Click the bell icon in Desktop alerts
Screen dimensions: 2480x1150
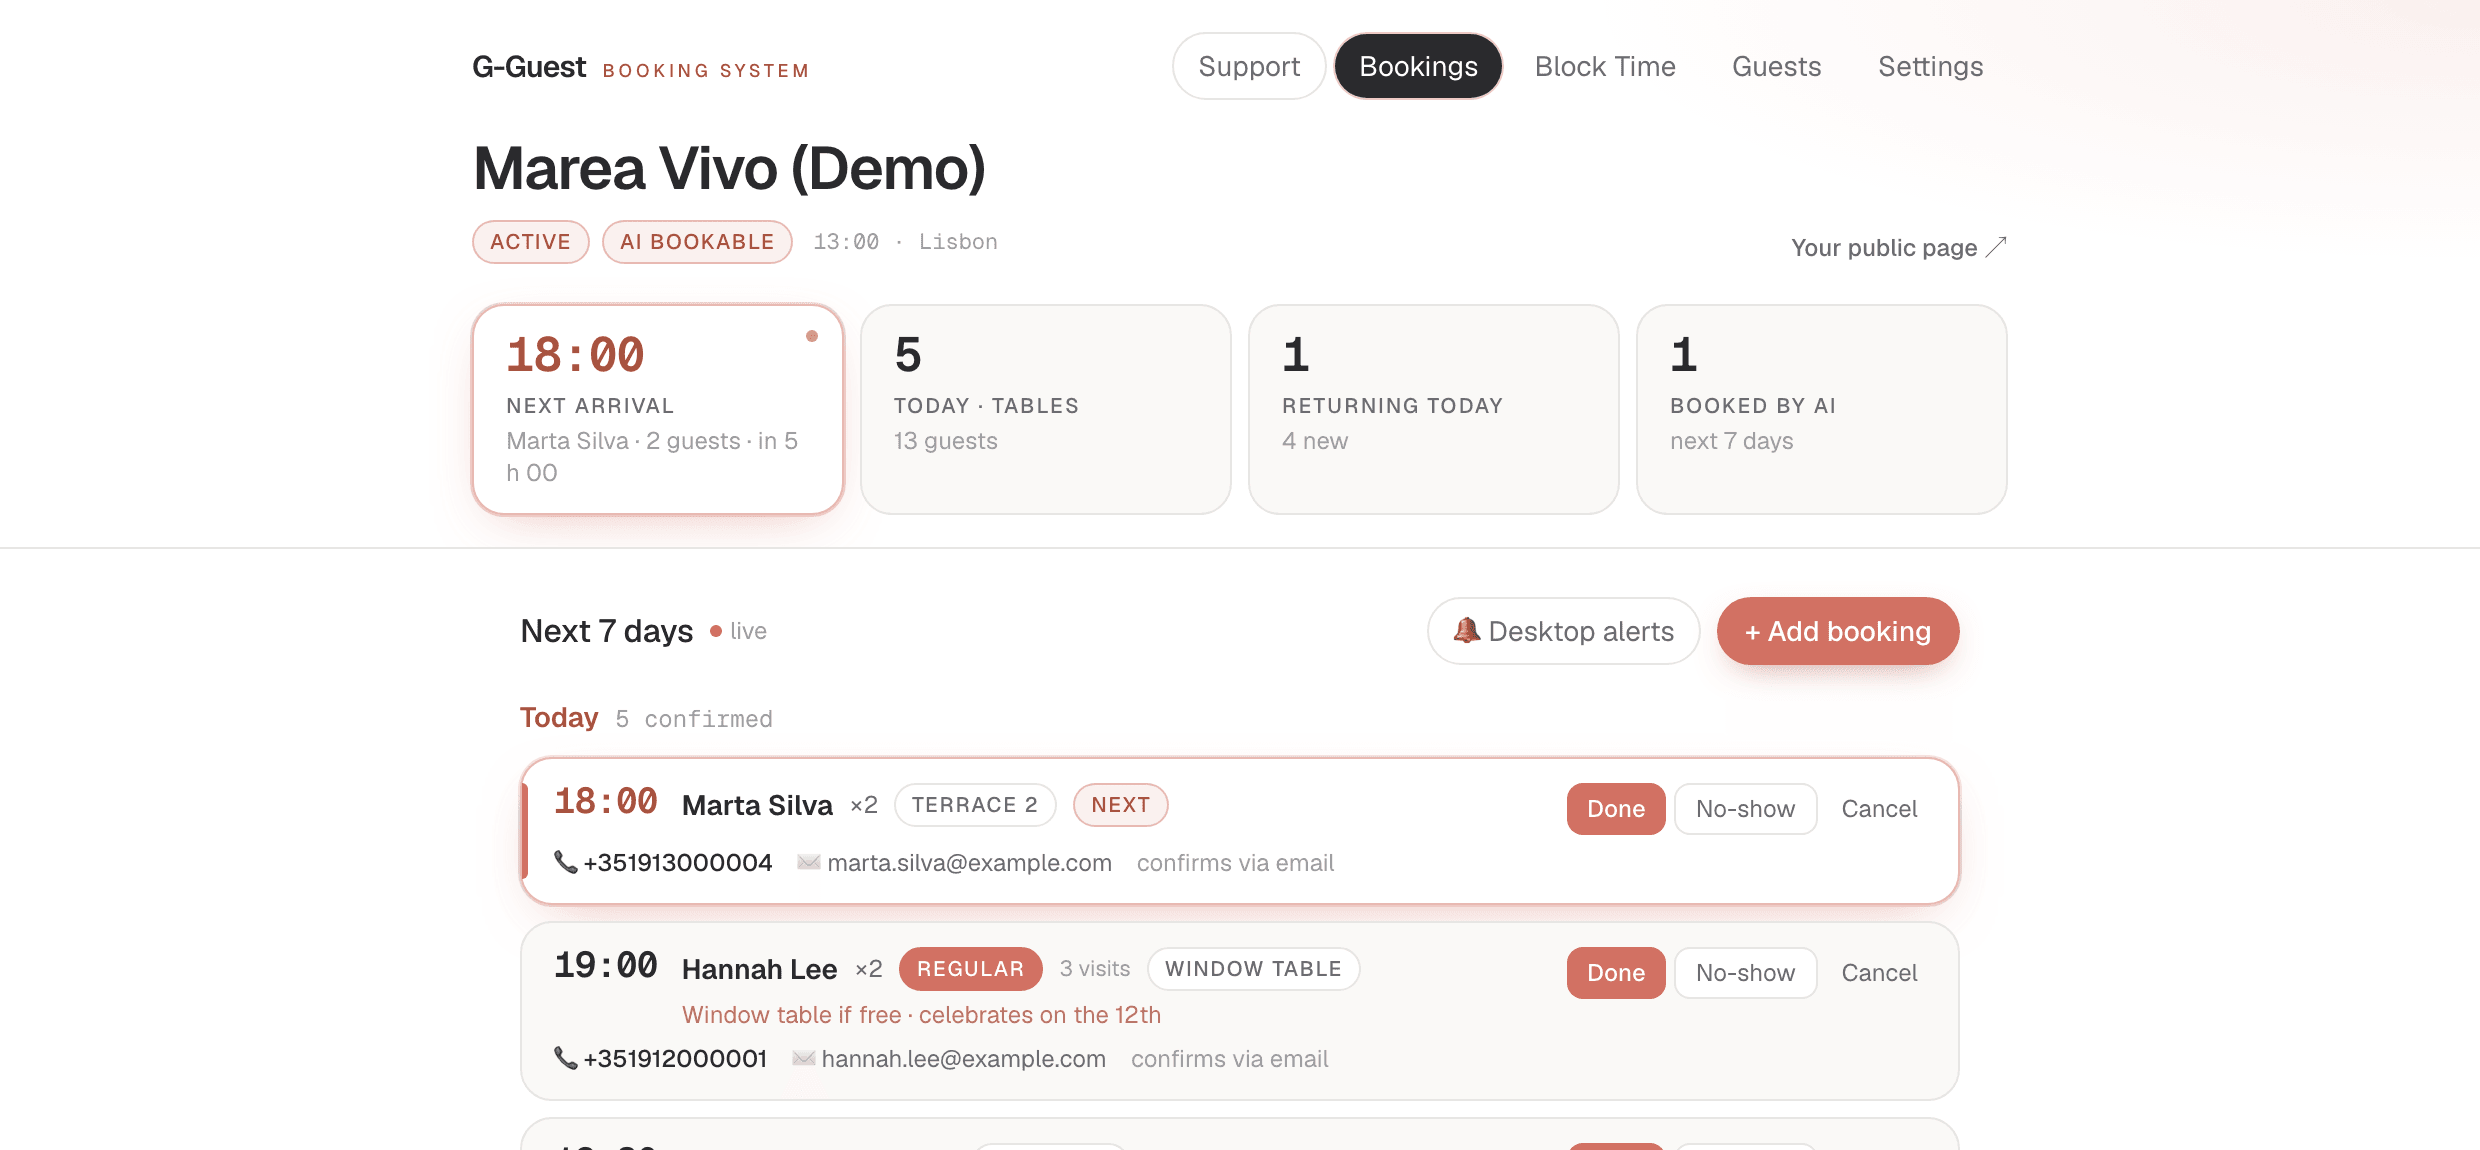(1466, 630)
